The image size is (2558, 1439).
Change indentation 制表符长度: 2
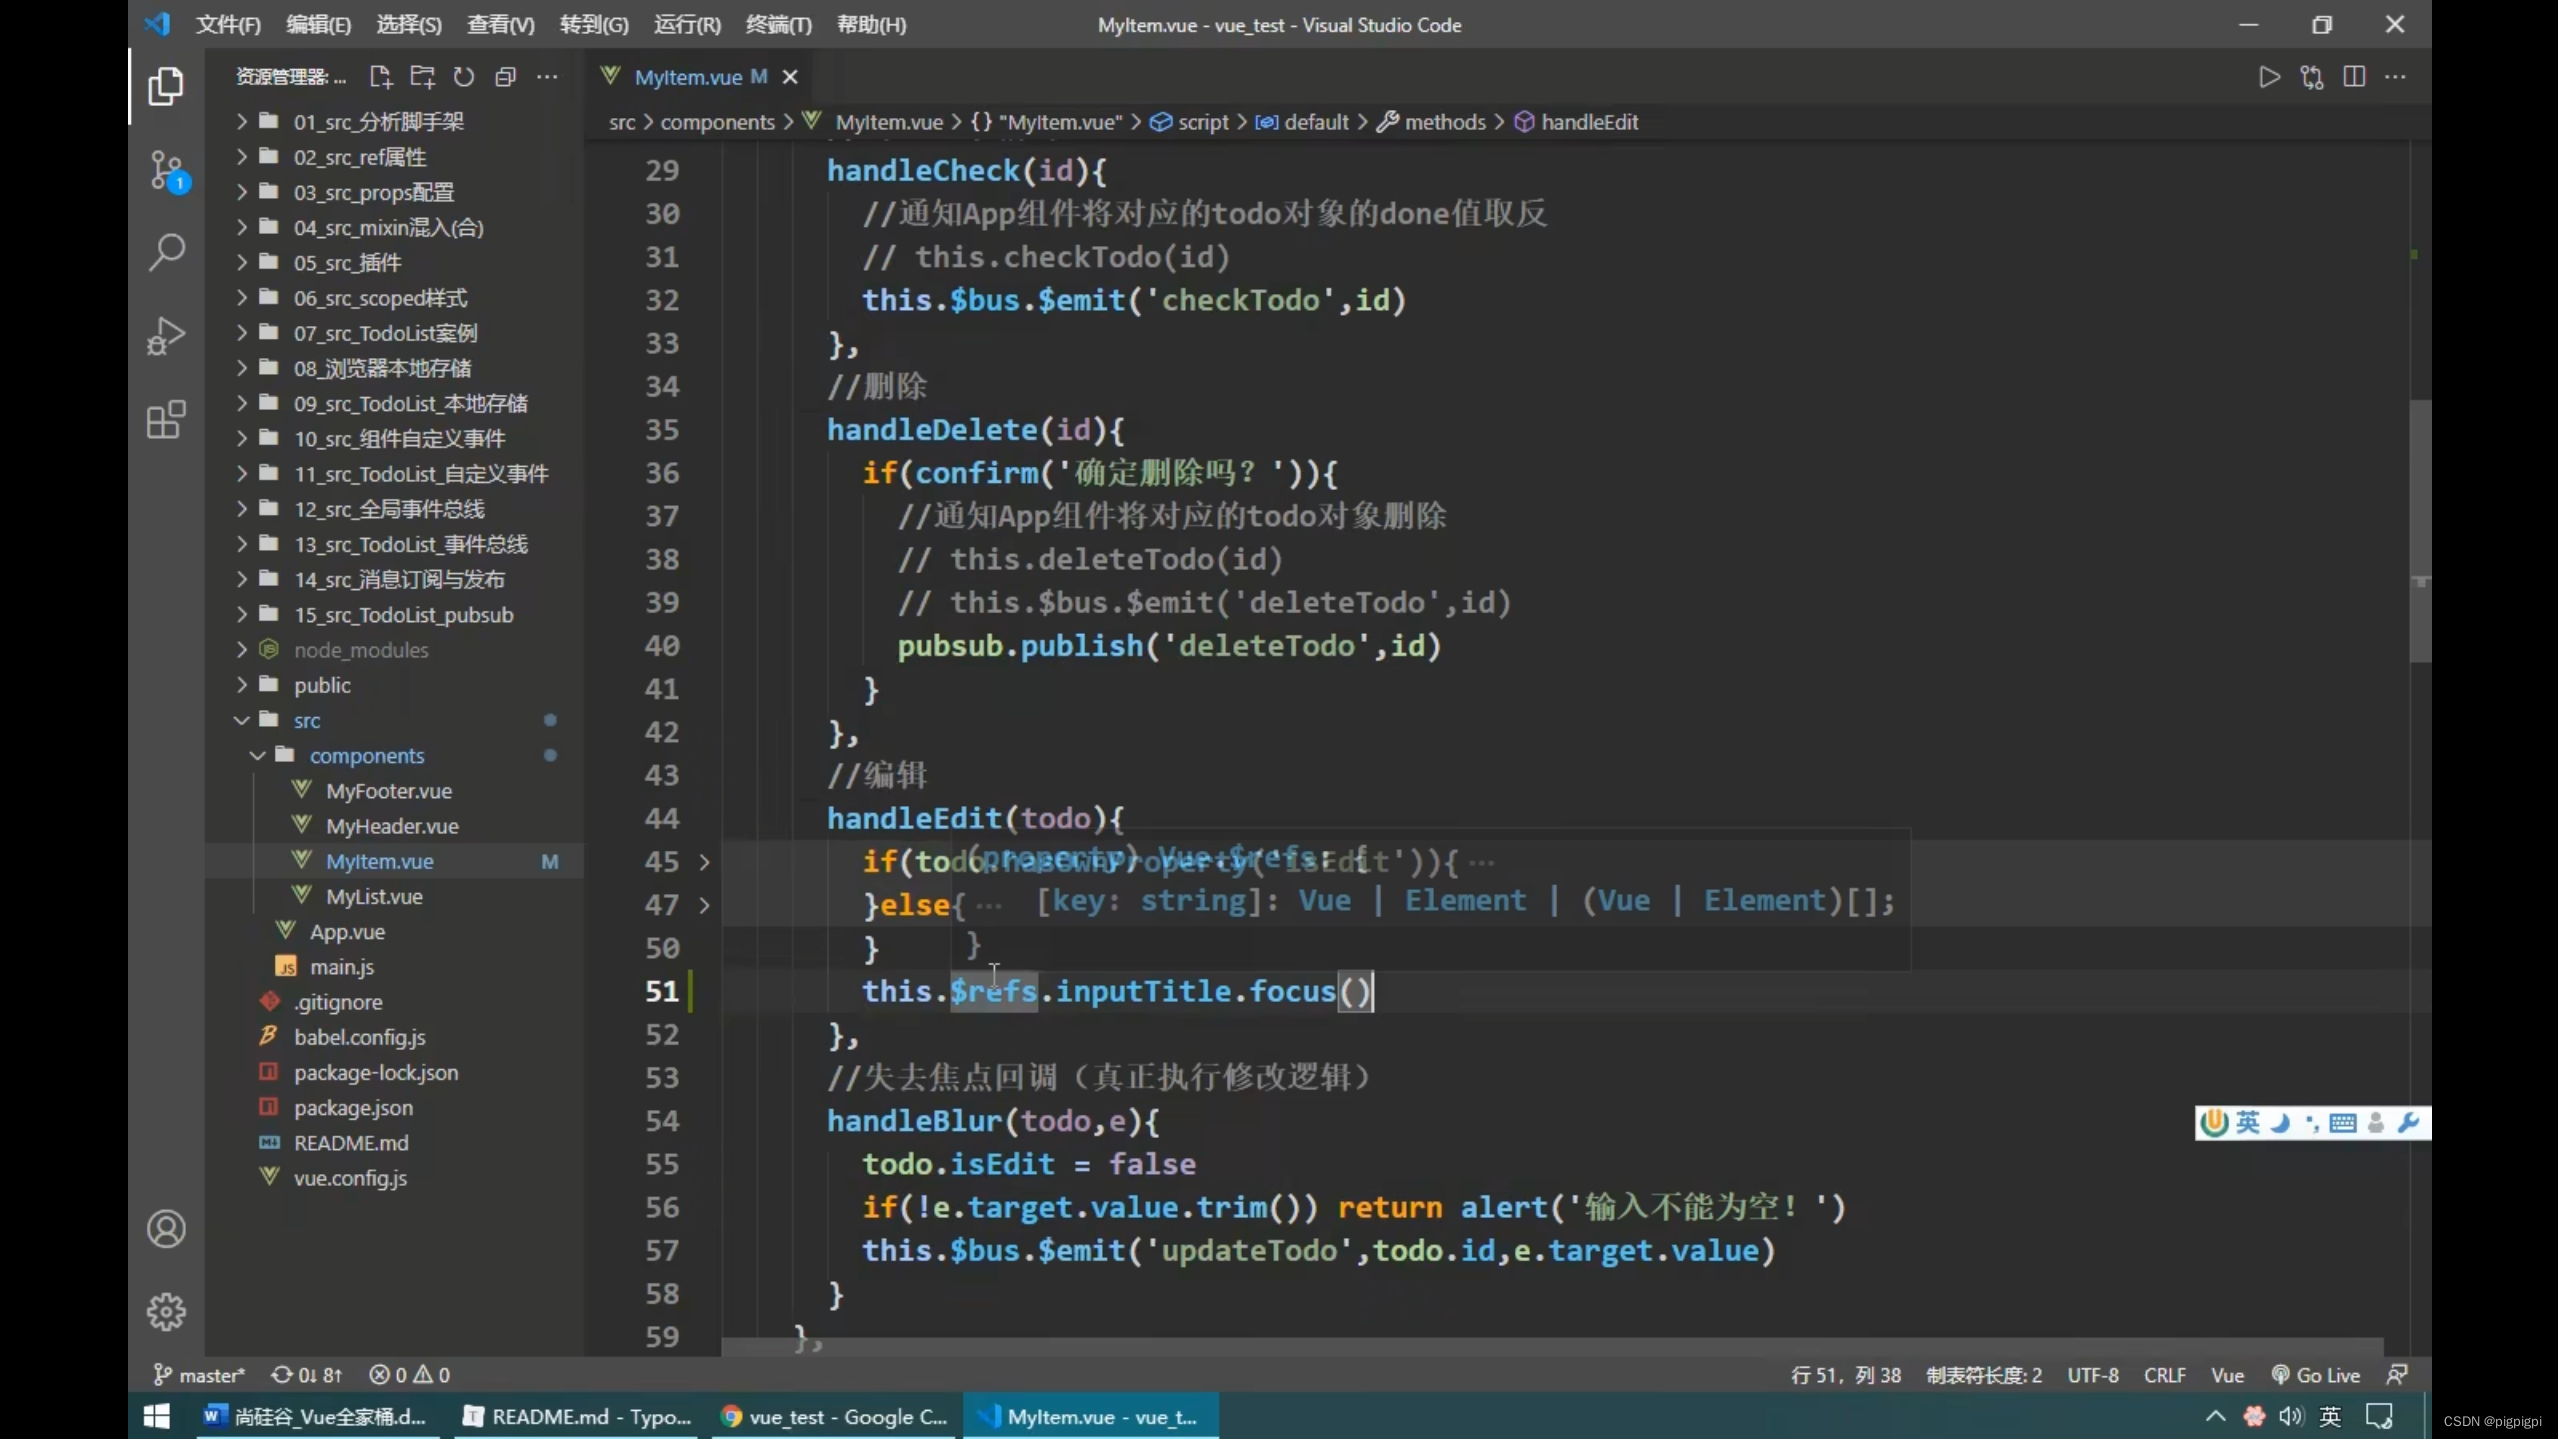[x=1984, y=1375]
